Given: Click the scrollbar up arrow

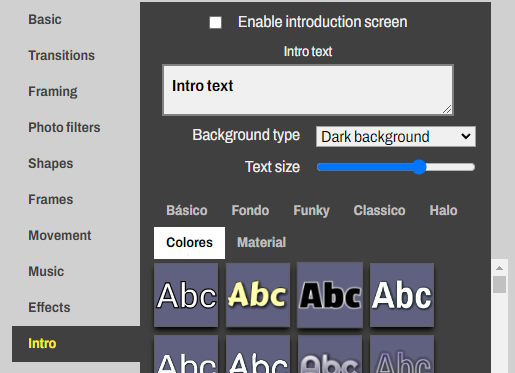Looking at the screenshot, I should 499,268.
